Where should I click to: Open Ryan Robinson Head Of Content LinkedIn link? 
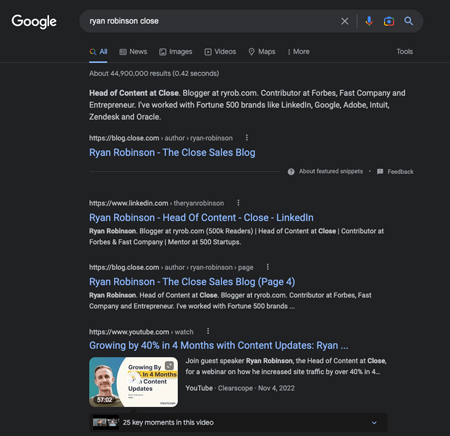201,218
